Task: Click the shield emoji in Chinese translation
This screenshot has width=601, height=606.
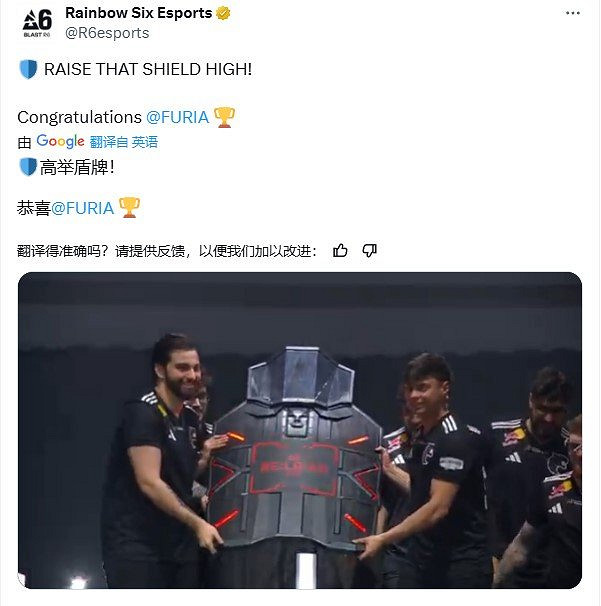Action: point(28,167)
